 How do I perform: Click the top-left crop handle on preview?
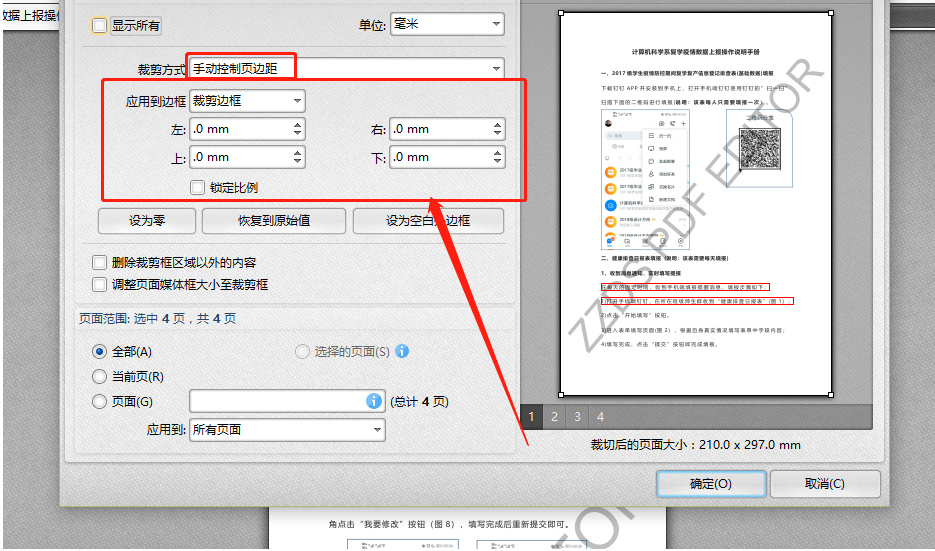click(561, 13)
